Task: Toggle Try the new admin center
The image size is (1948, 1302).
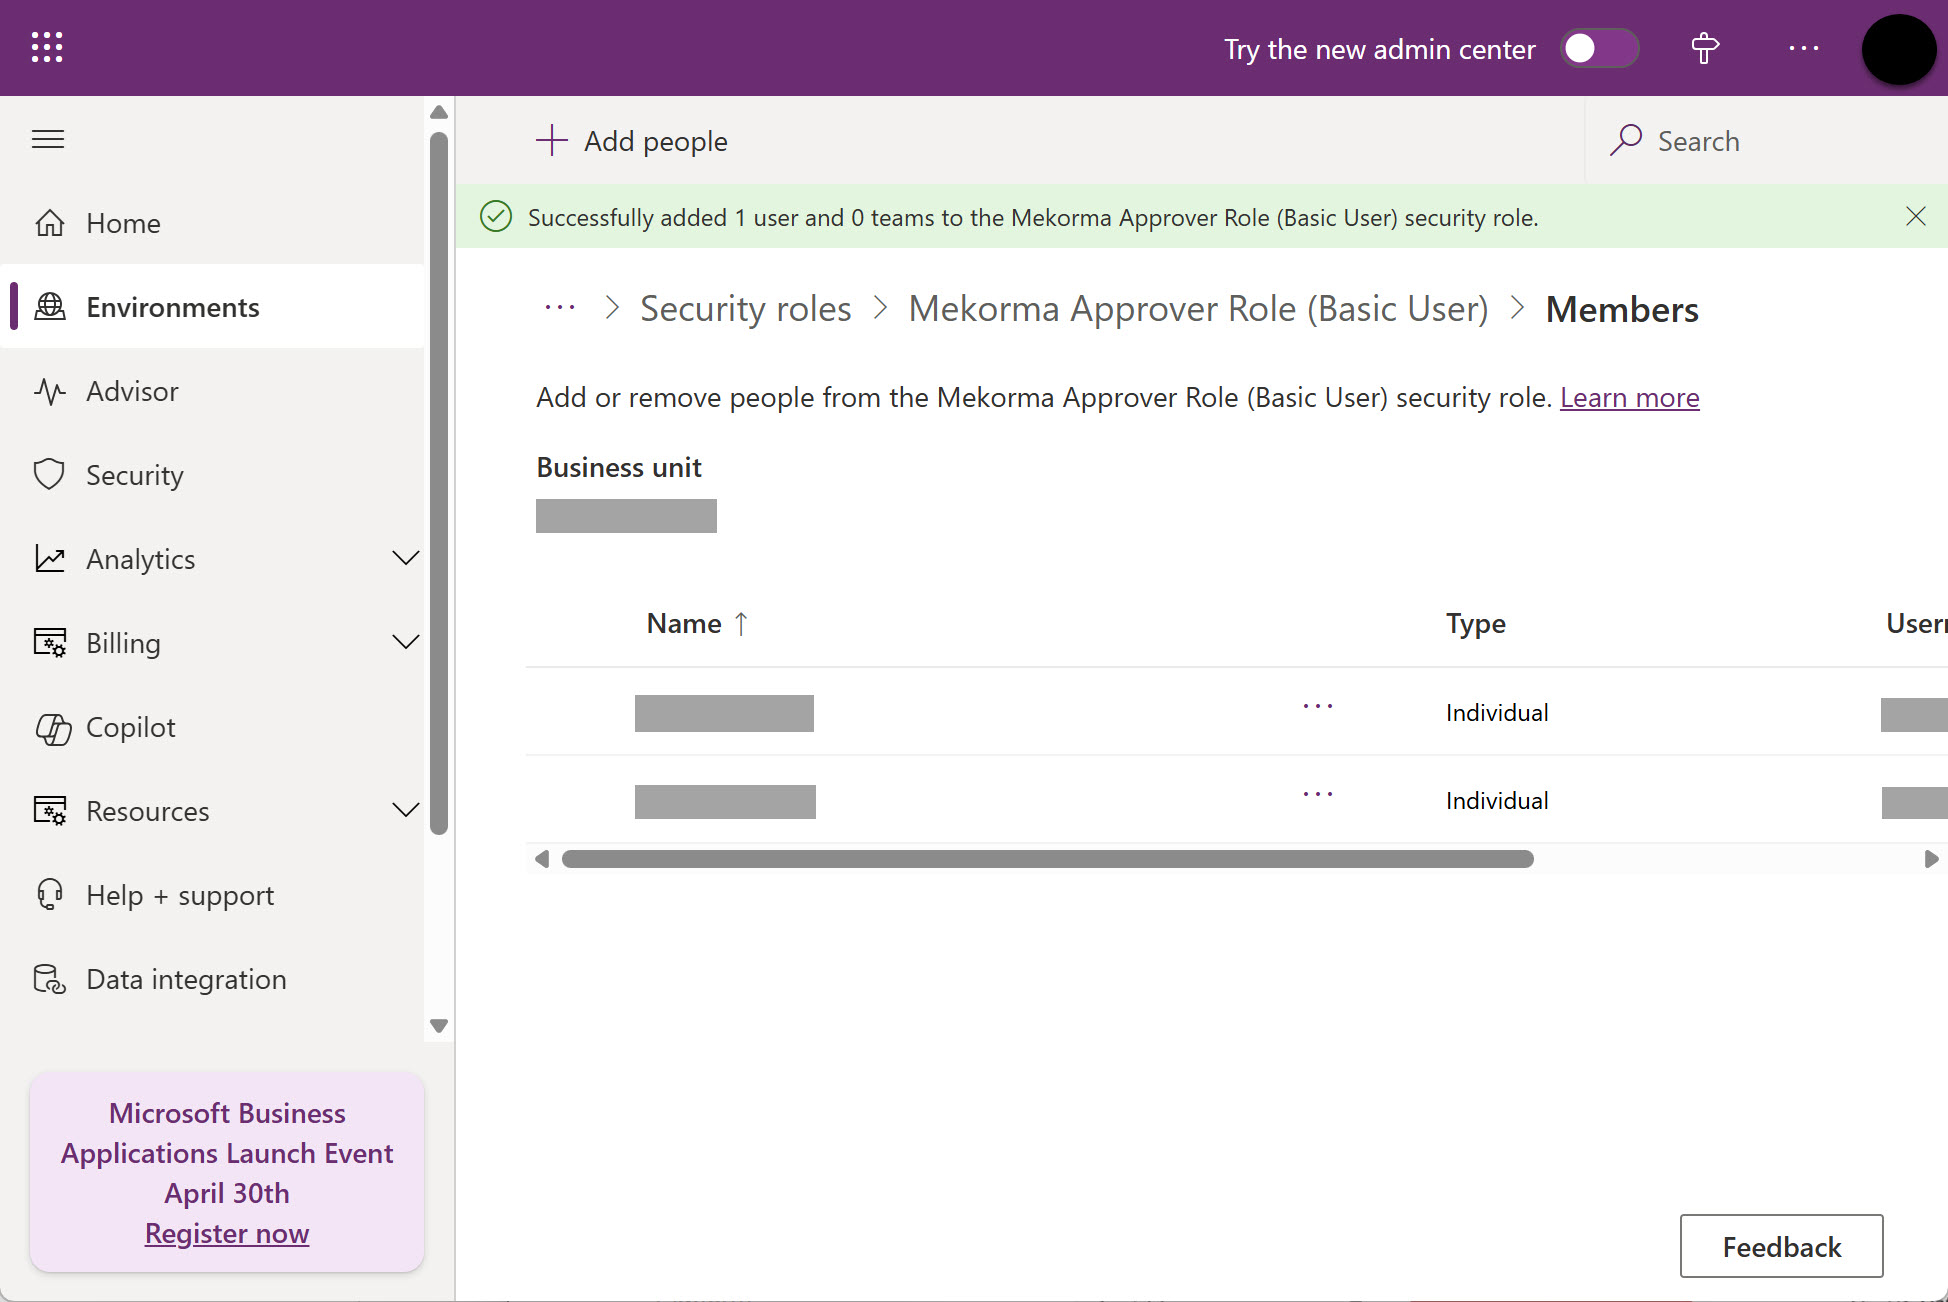Action: tap(1598, 48)
